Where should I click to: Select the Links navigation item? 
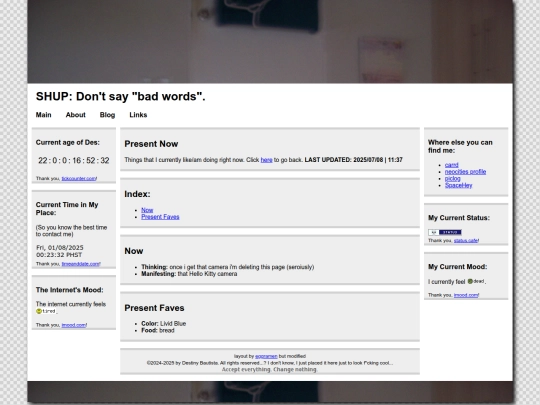[x=138, y=115]
